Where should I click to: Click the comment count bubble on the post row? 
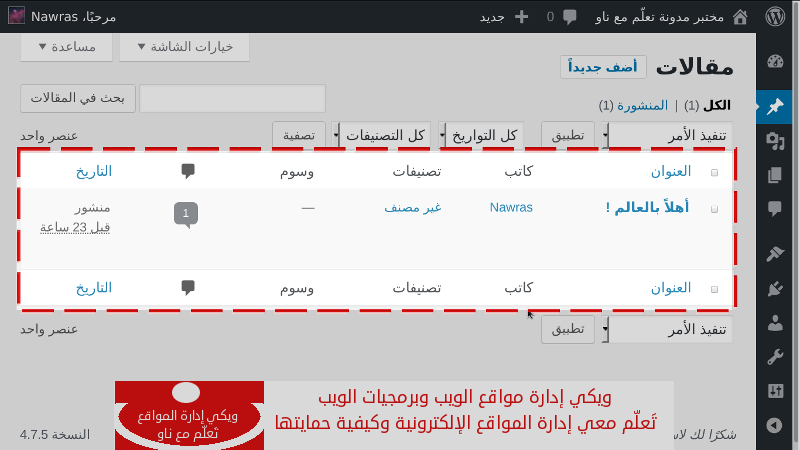click(x=186, y=212)
